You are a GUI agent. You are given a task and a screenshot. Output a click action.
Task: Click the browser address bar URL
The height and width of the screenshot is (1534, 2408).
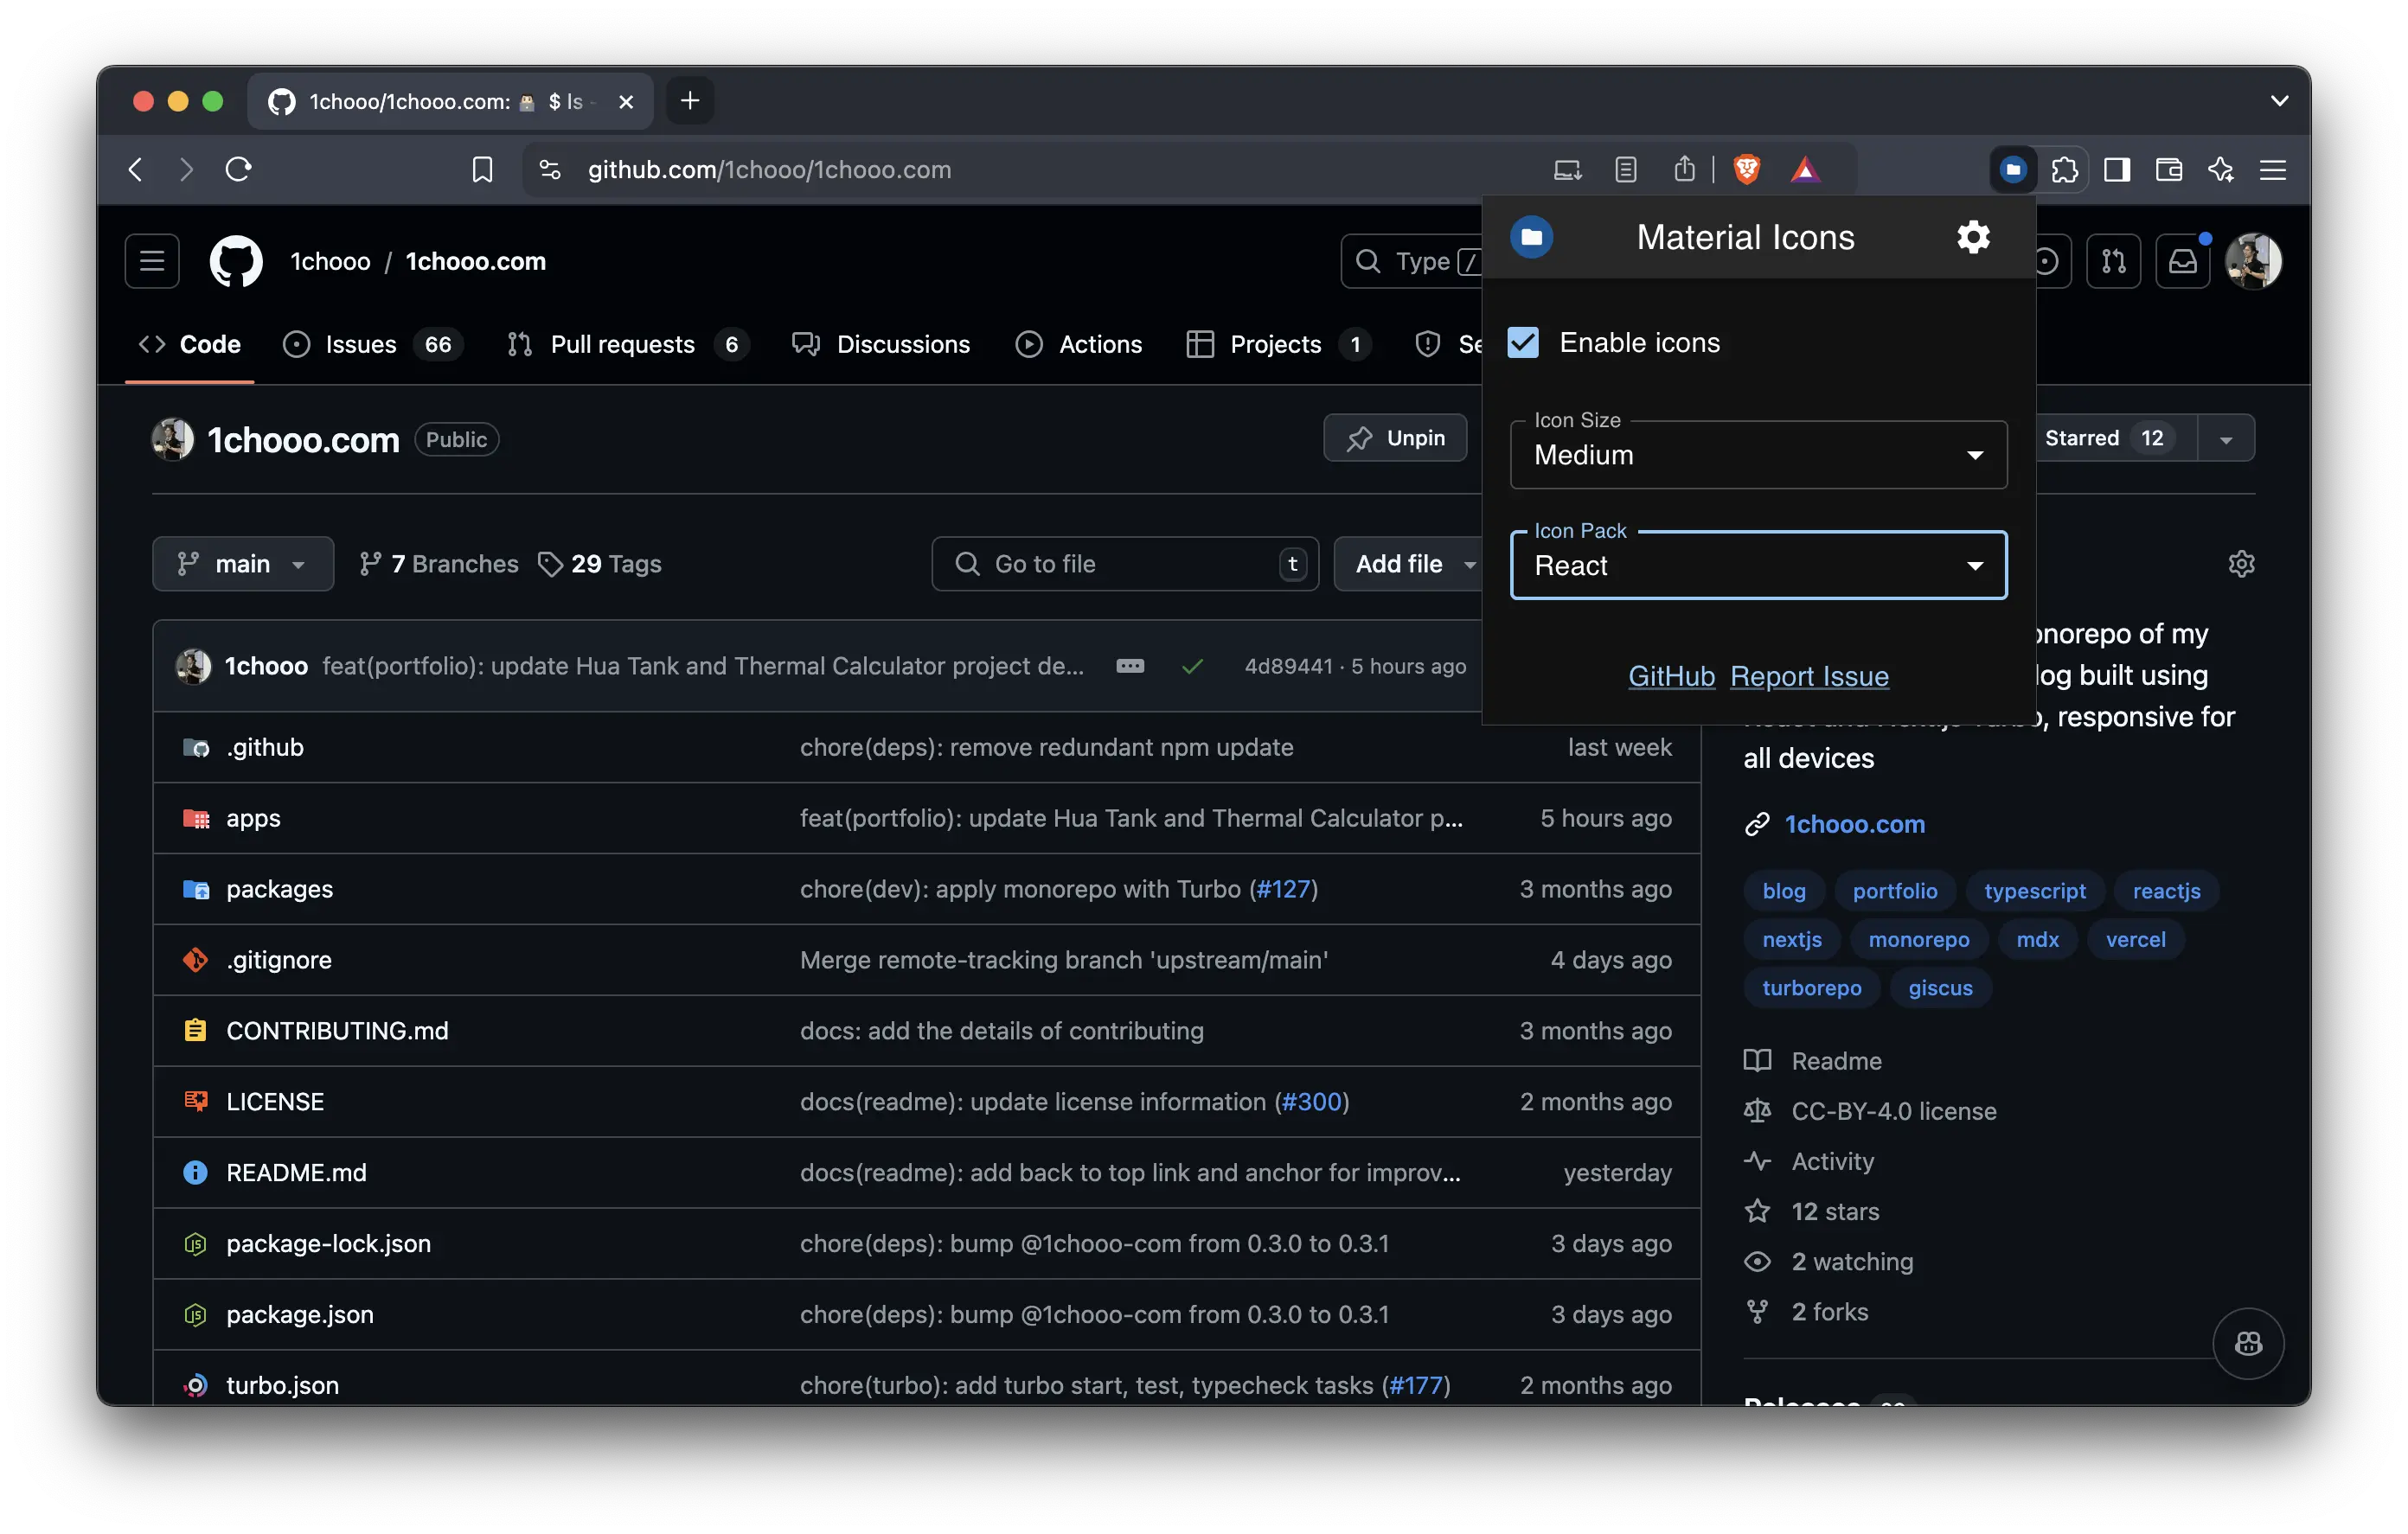click(769, 170)
